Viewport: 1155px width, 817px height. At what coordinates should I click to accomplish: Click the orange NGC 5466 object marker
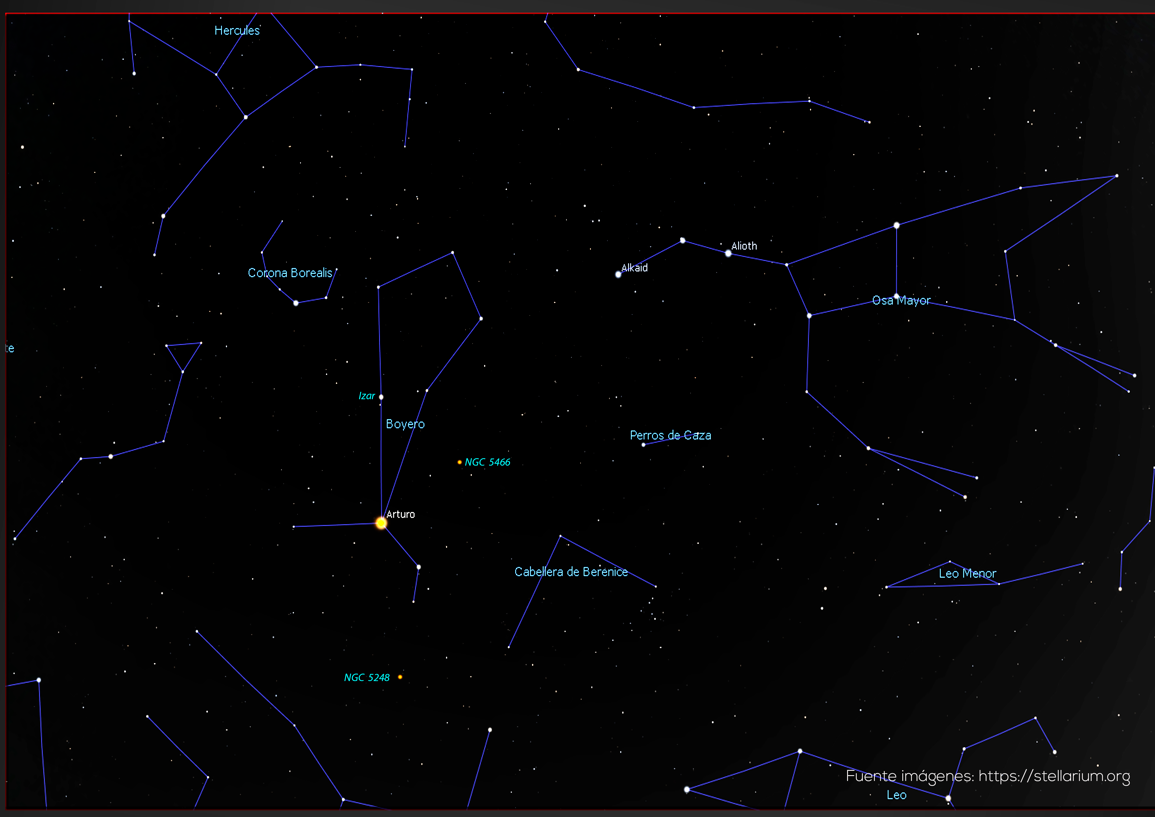[460, 462]
